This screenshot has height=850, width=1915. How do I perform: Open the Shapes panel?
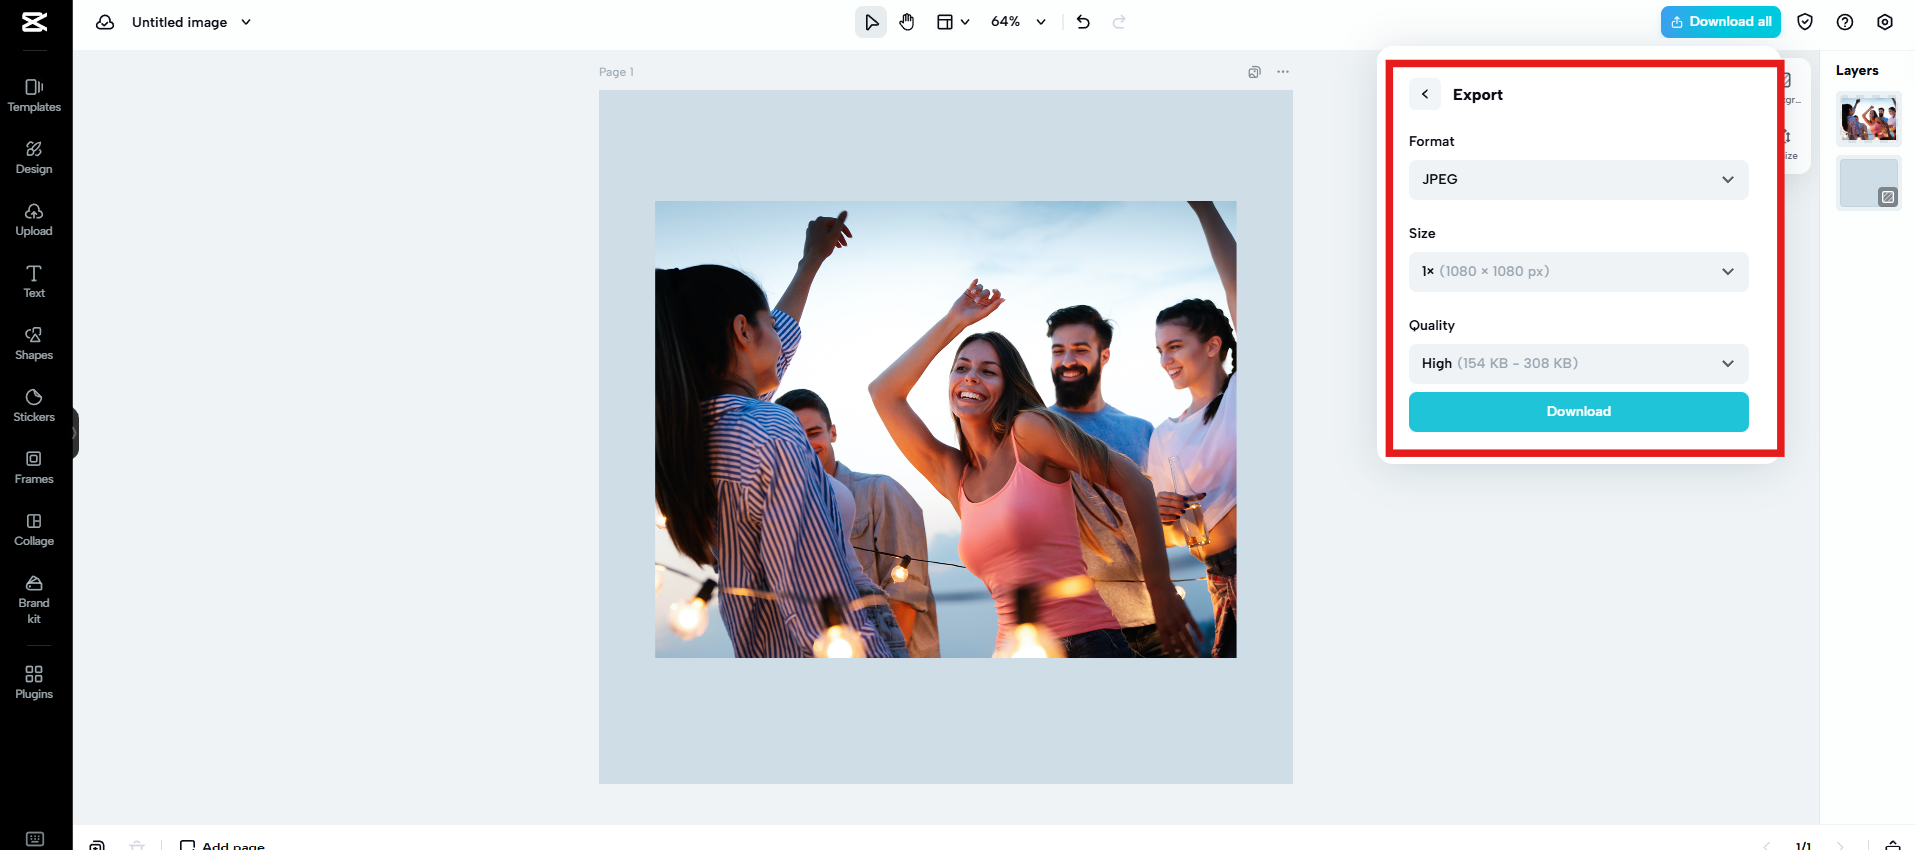tap(34, 343)
